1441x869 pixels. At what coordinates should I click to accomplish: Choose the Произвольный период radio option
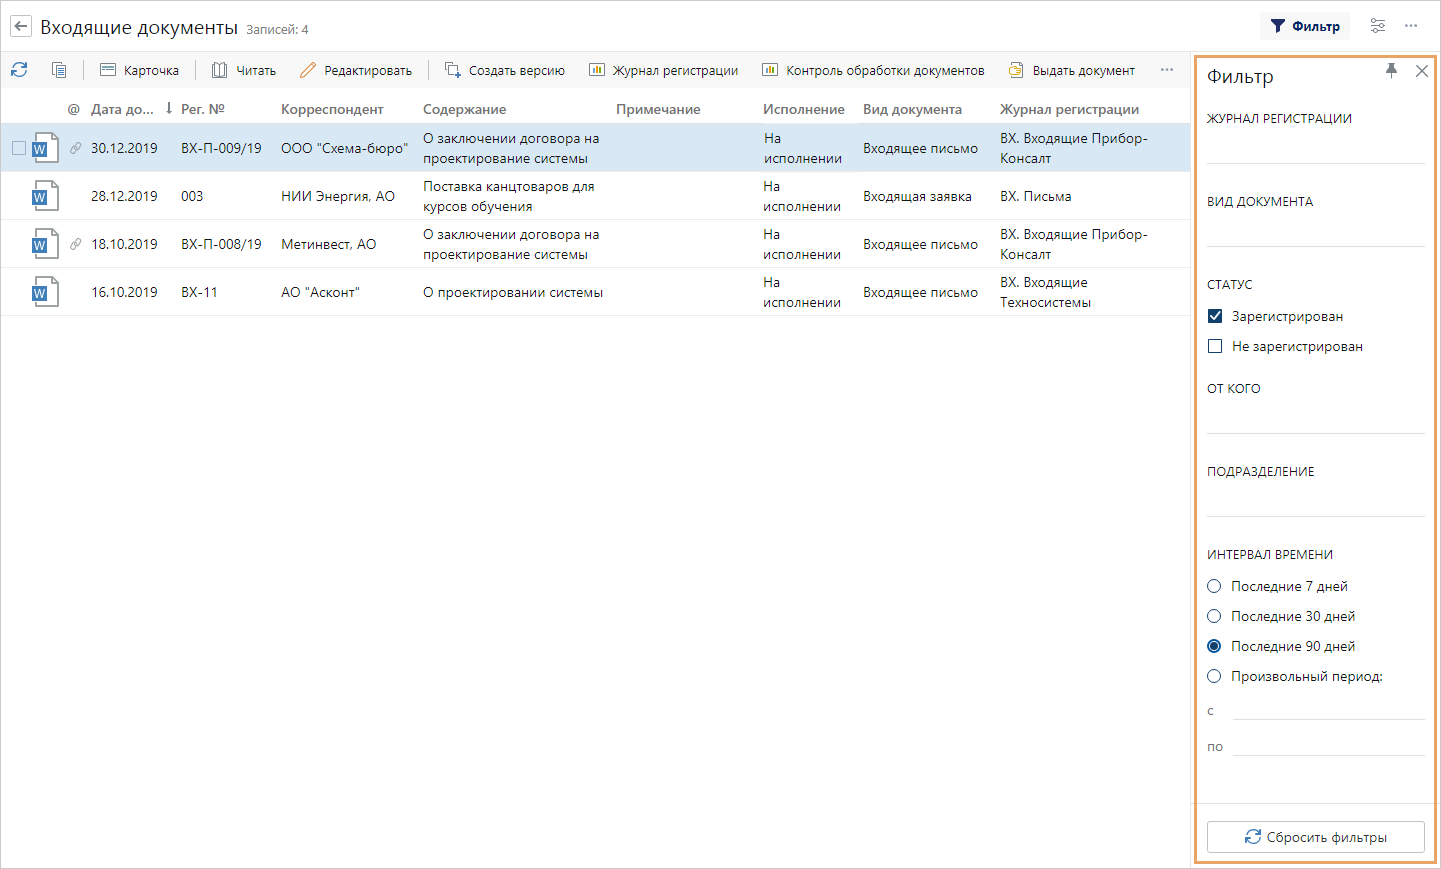1214,676
